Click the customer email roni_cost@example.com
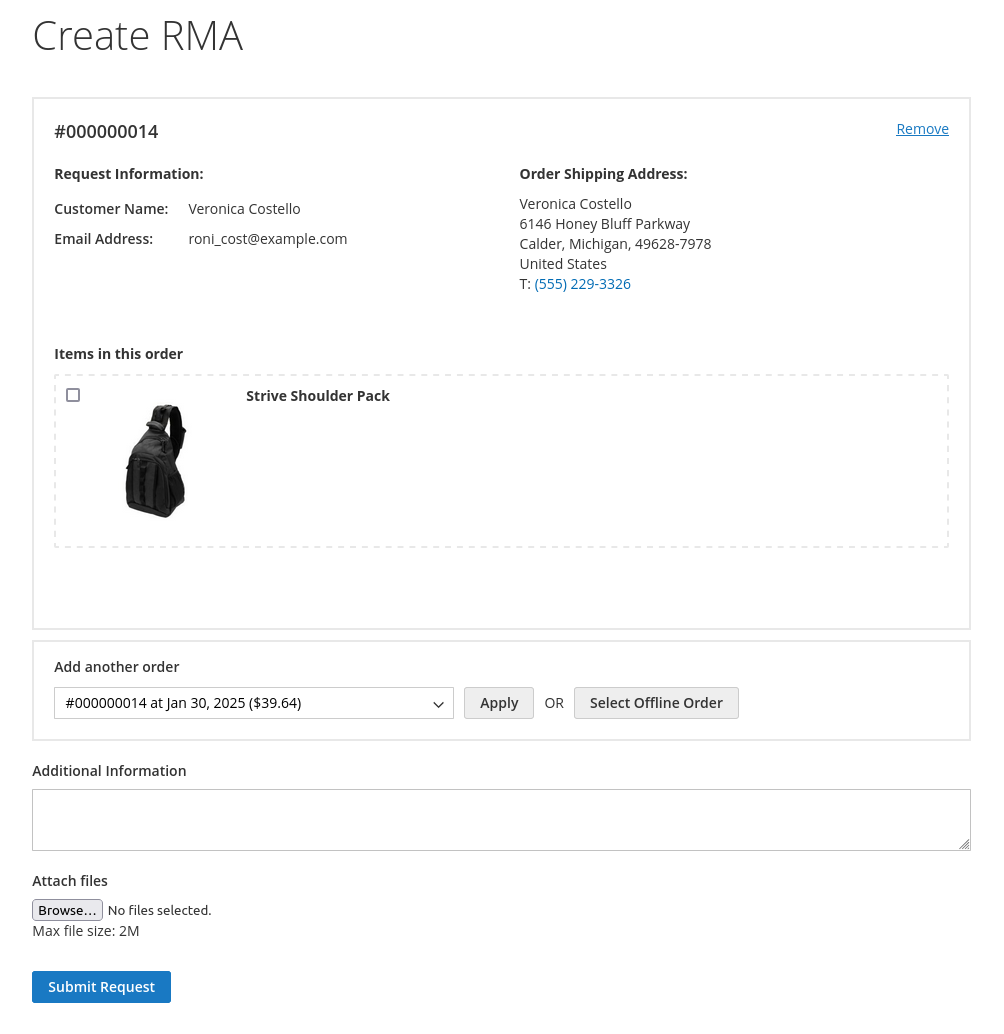The image size is (1004, 1034). [268, 238]
